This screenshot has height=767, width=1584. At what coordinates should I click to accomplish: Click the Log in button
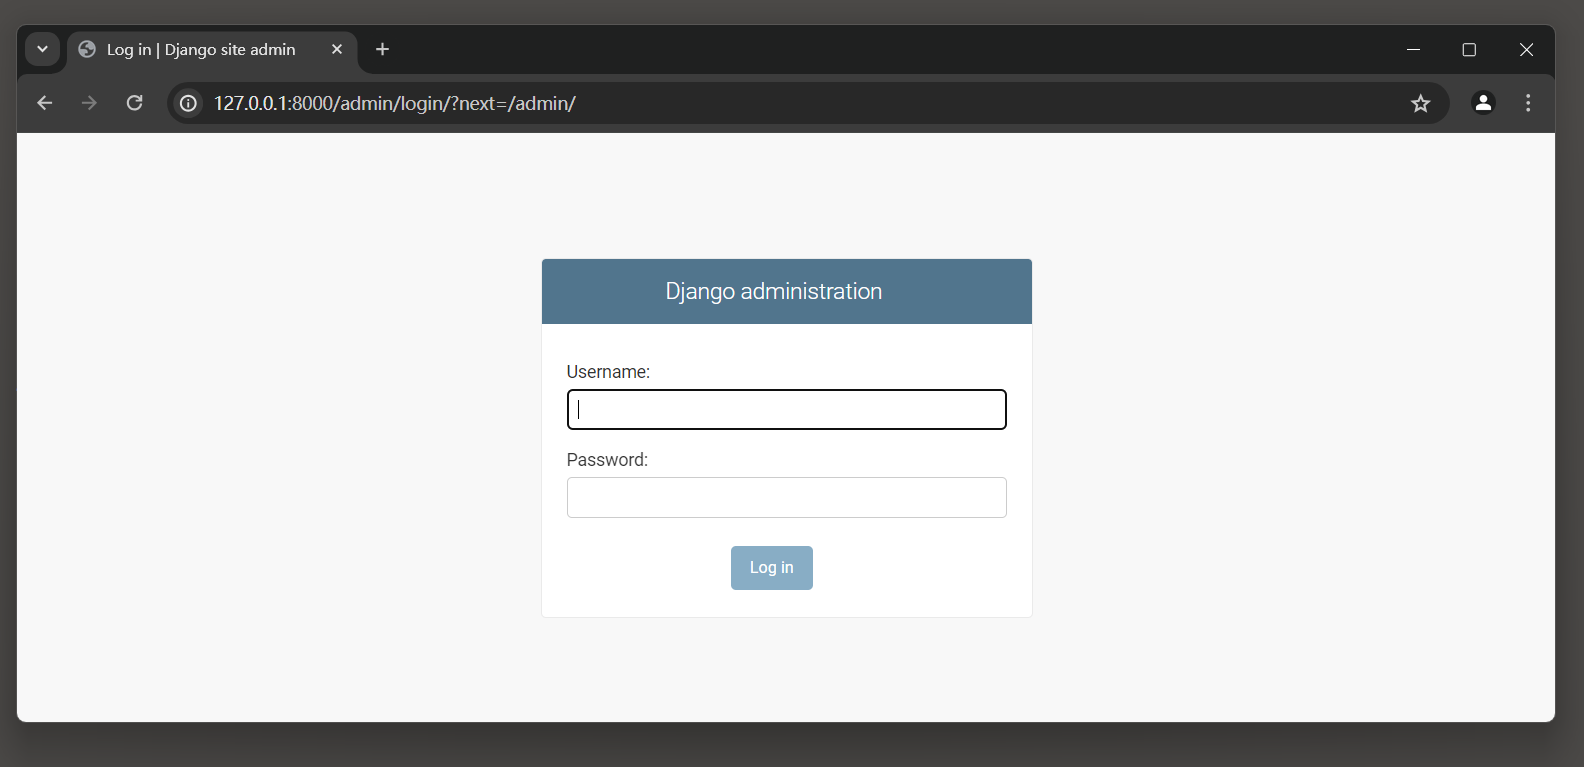click(772, 568)
